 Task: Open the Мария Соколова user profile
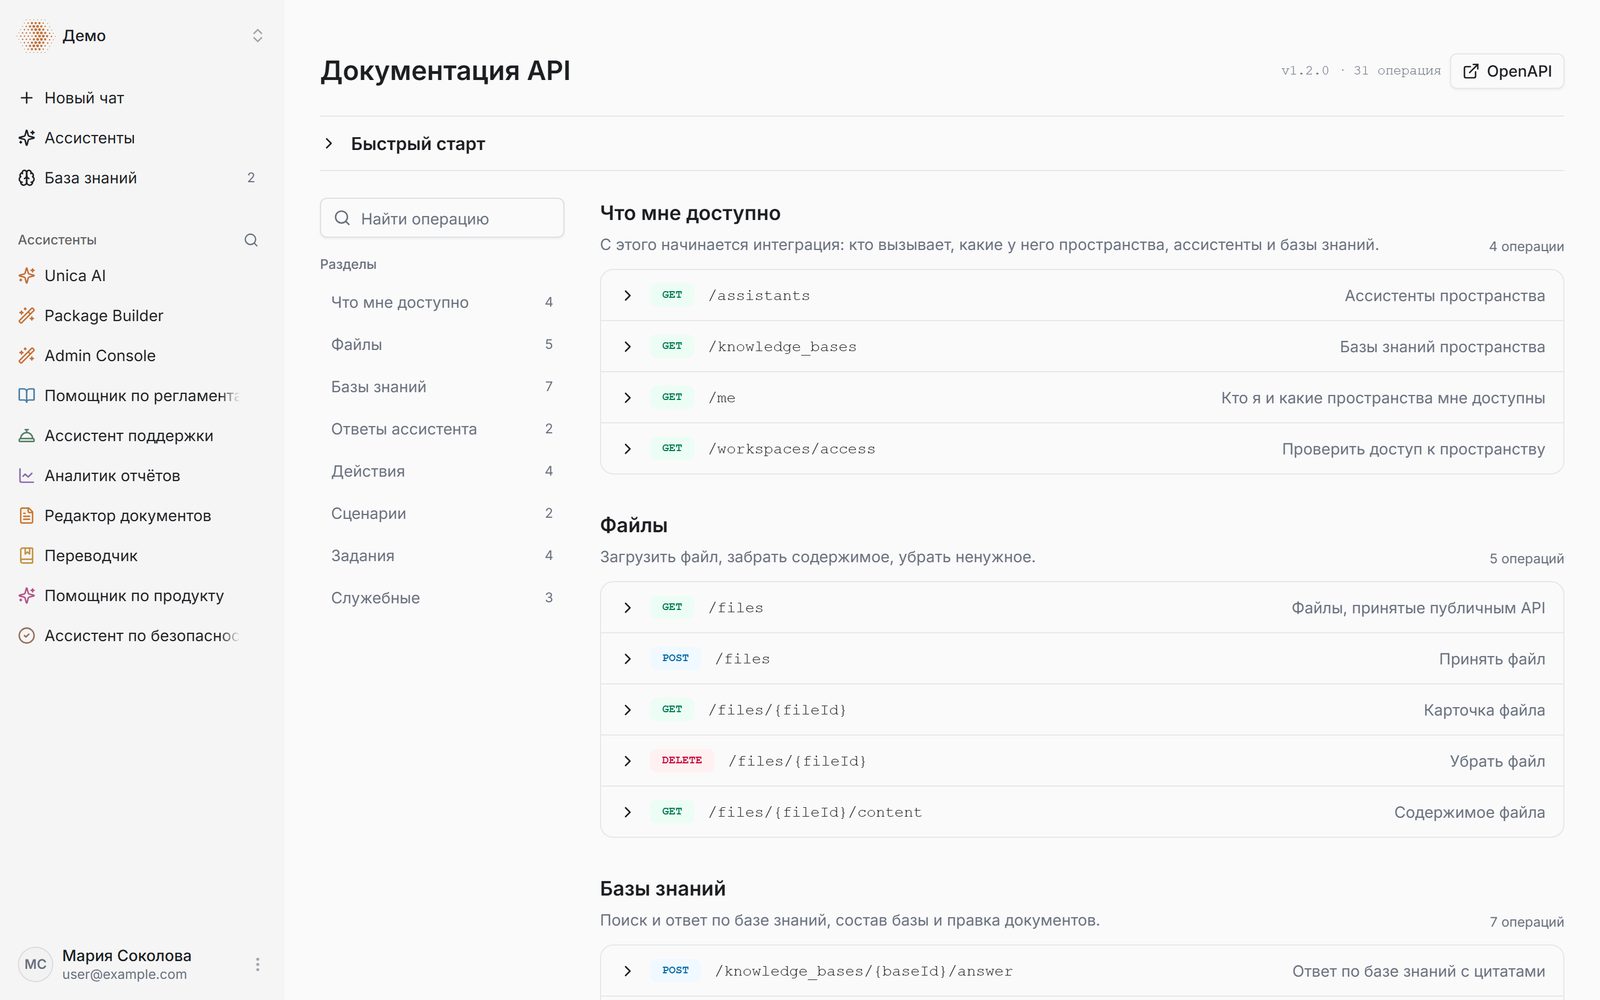(x=127, y=965)
